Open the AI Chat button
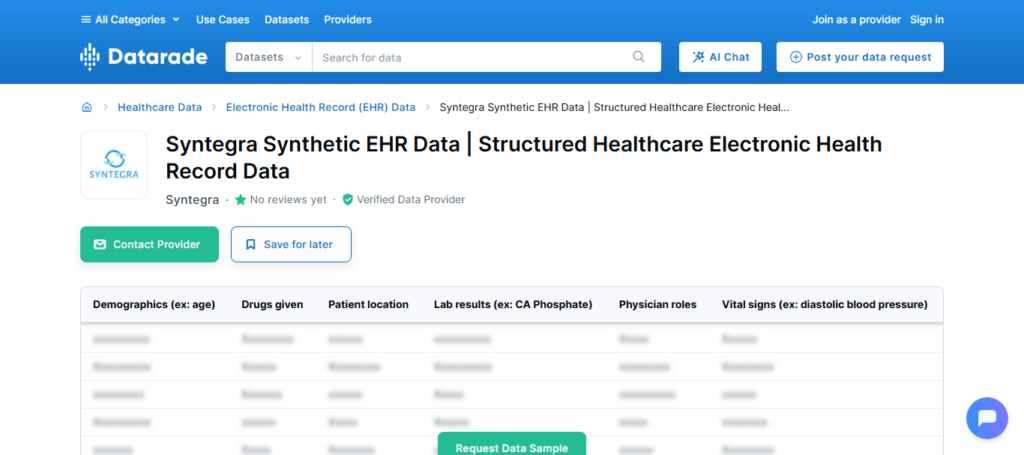This screenshot has width=1024, height=455. point(720,57)
